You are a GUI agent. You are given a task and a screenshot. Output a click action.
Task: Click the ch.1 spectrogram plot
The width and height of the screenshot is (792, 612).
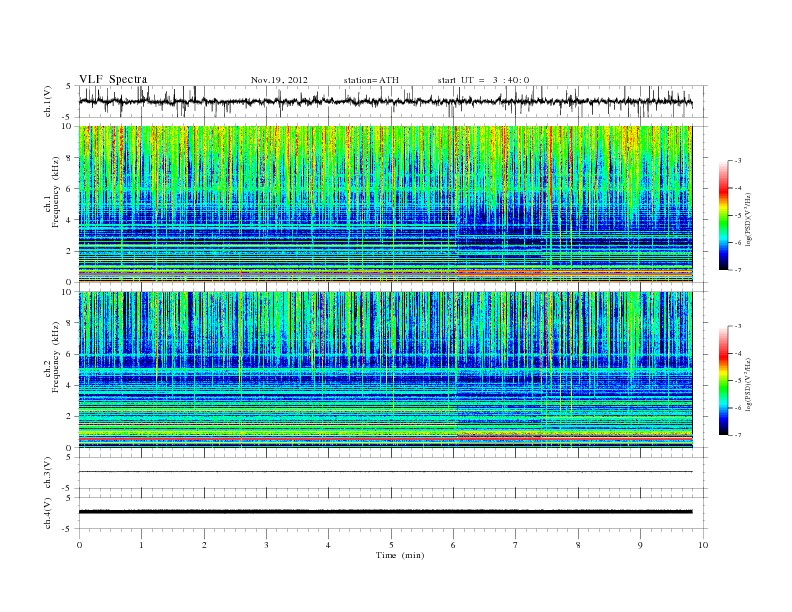(x=385, y=204)
